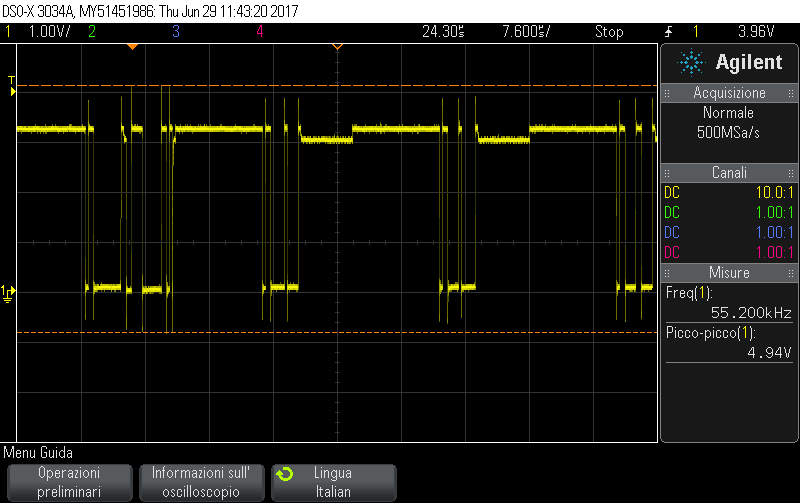Click the right grip handle of Acquisizione header

pos(791,93)
